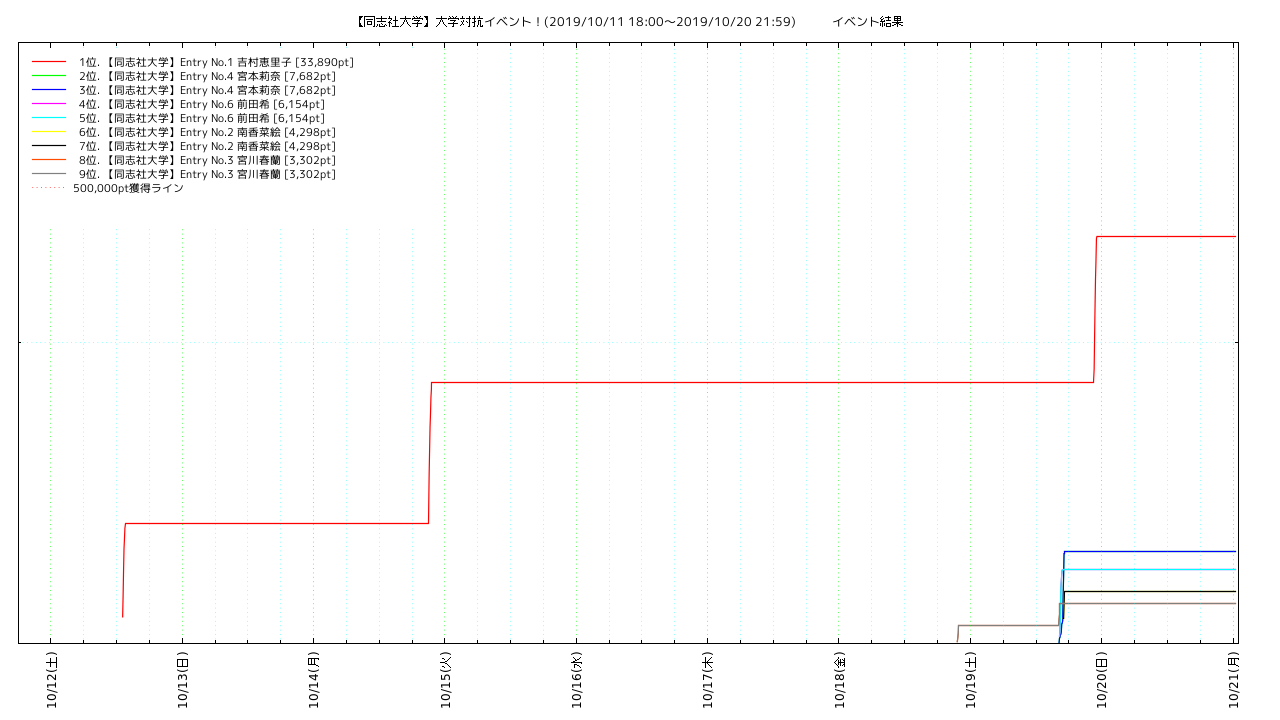Screen dimensions: 1280x720
Task: Click the yellow line swatch for 6位
Action: point(49,132)
